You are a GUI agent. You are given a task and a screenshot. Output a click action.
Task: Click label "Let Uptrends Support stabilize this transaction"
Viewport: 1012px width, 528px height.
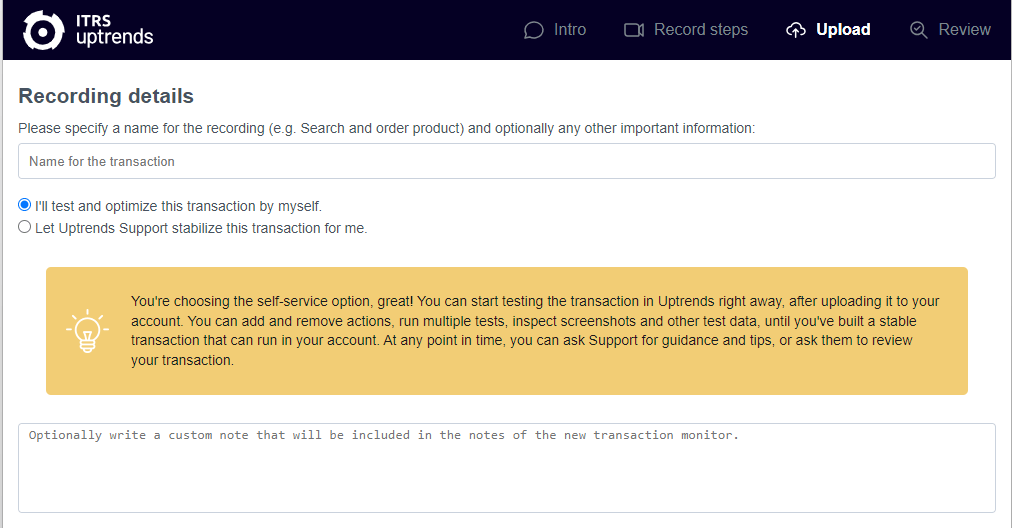tap(201, 228)
